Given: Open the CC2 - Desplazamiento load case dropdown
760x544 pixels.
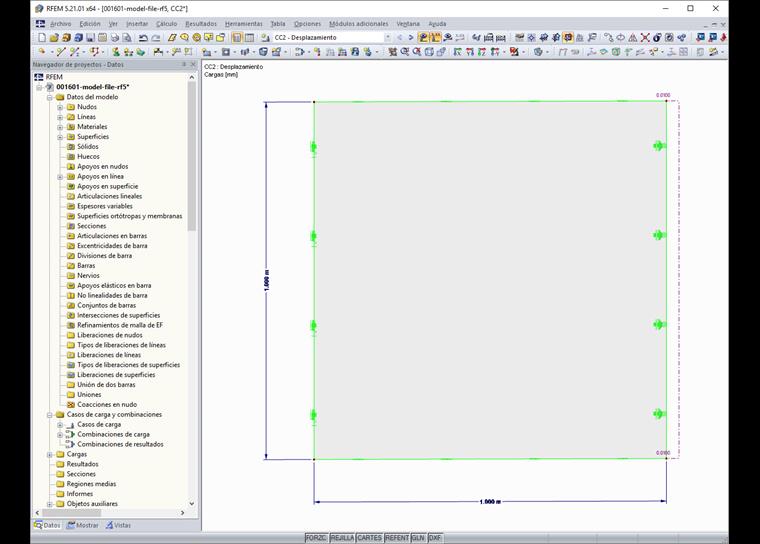Looking at the screenshot, I should [x=387, y=37].
